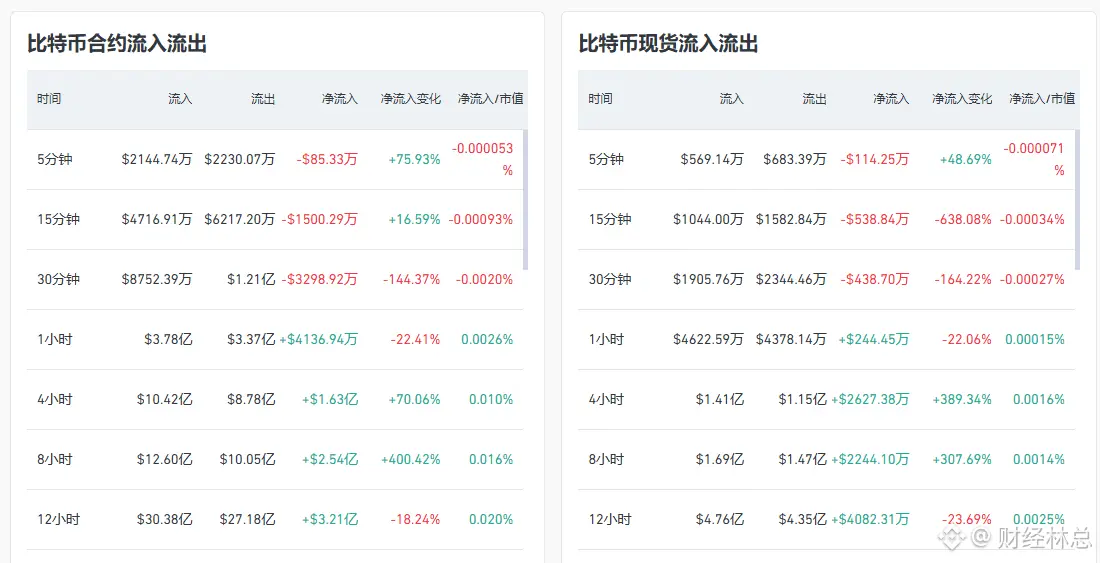Click the 比特币现货 table vertical scrollbar
1100x563 pixels.
coord(1078,200)
